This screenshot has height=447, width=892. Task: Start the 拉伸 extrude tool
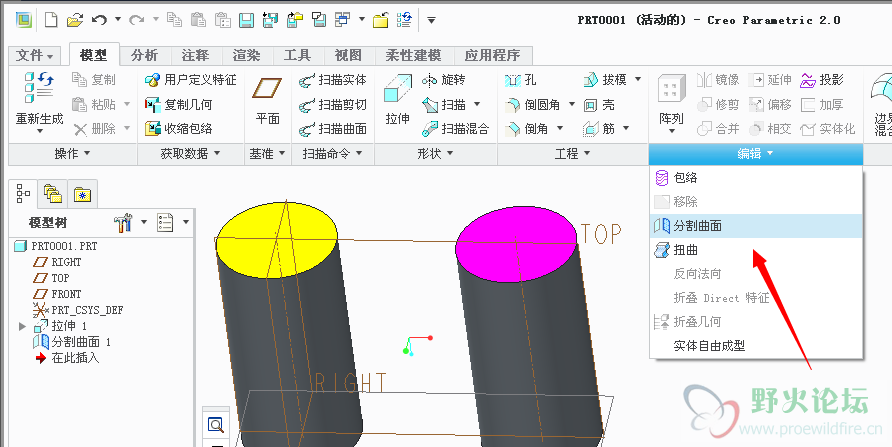pos(398,100)
